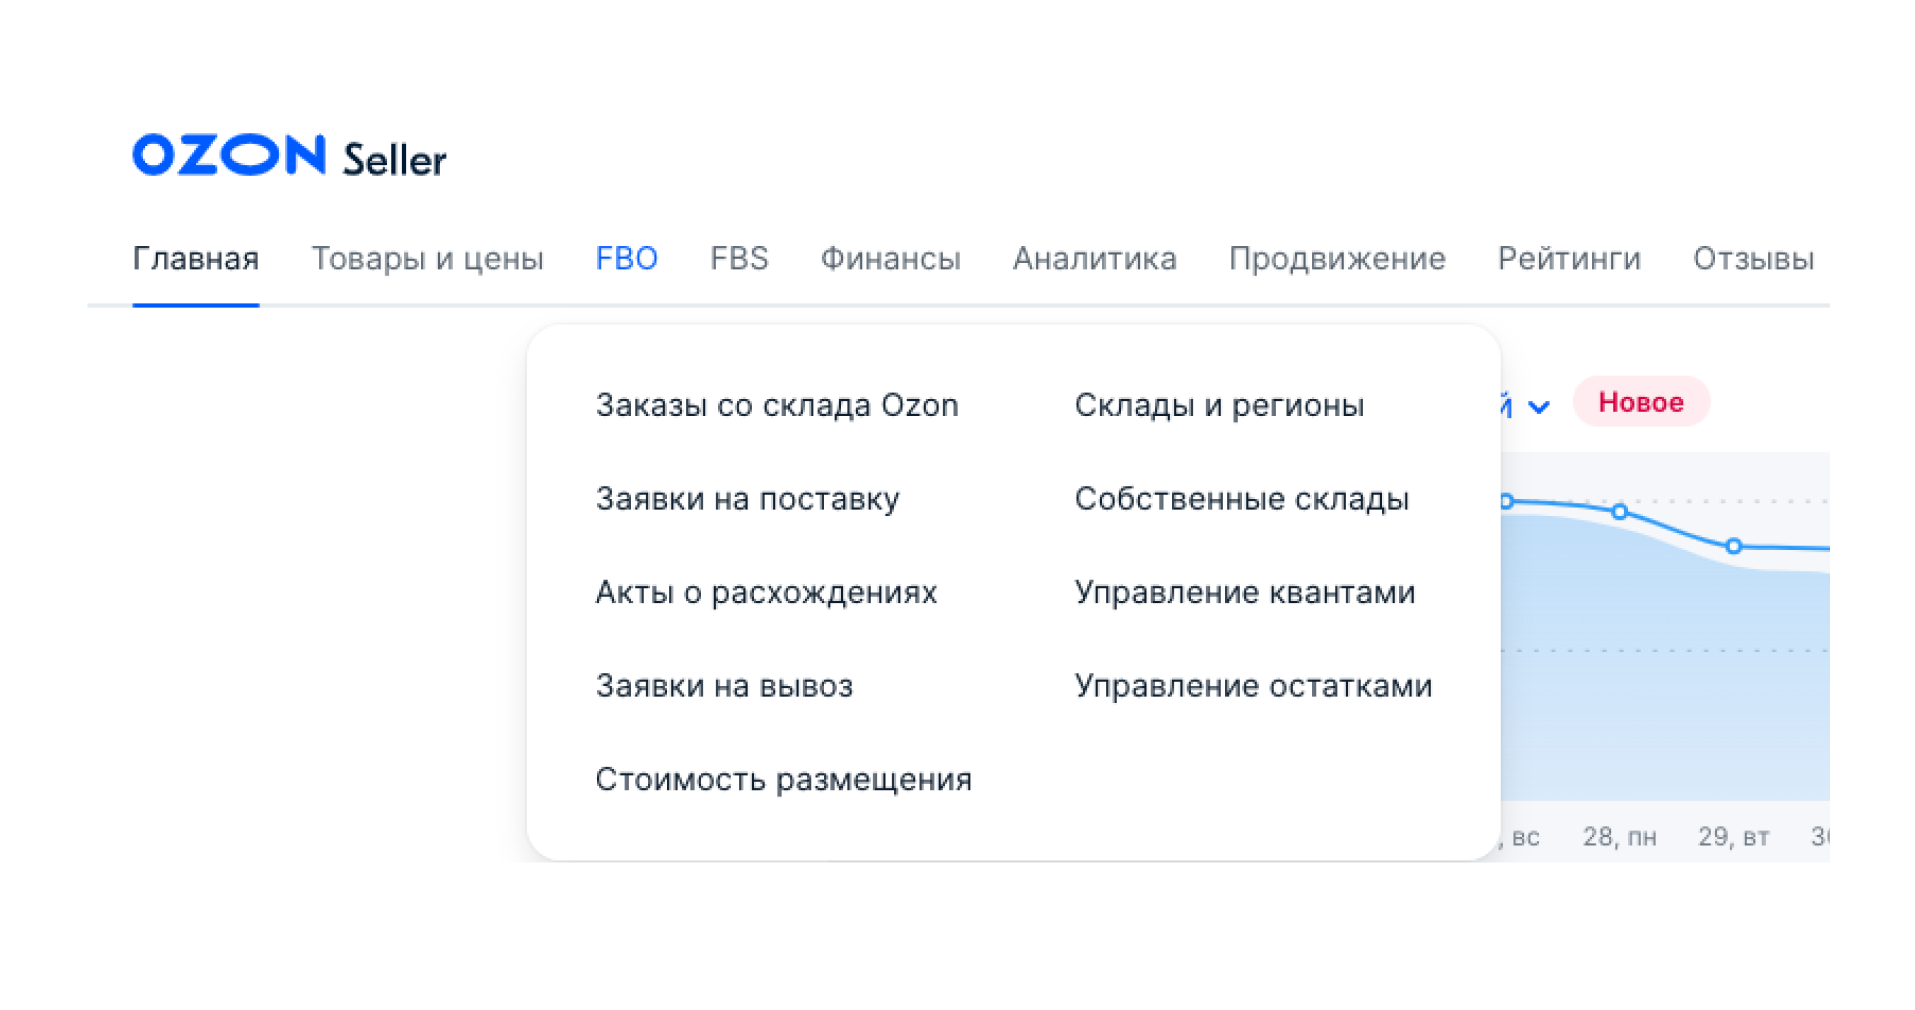This screenshot has height=1010, width=1915.
Task: Click the 29, вт axis label
Action: click(1733, 836)
